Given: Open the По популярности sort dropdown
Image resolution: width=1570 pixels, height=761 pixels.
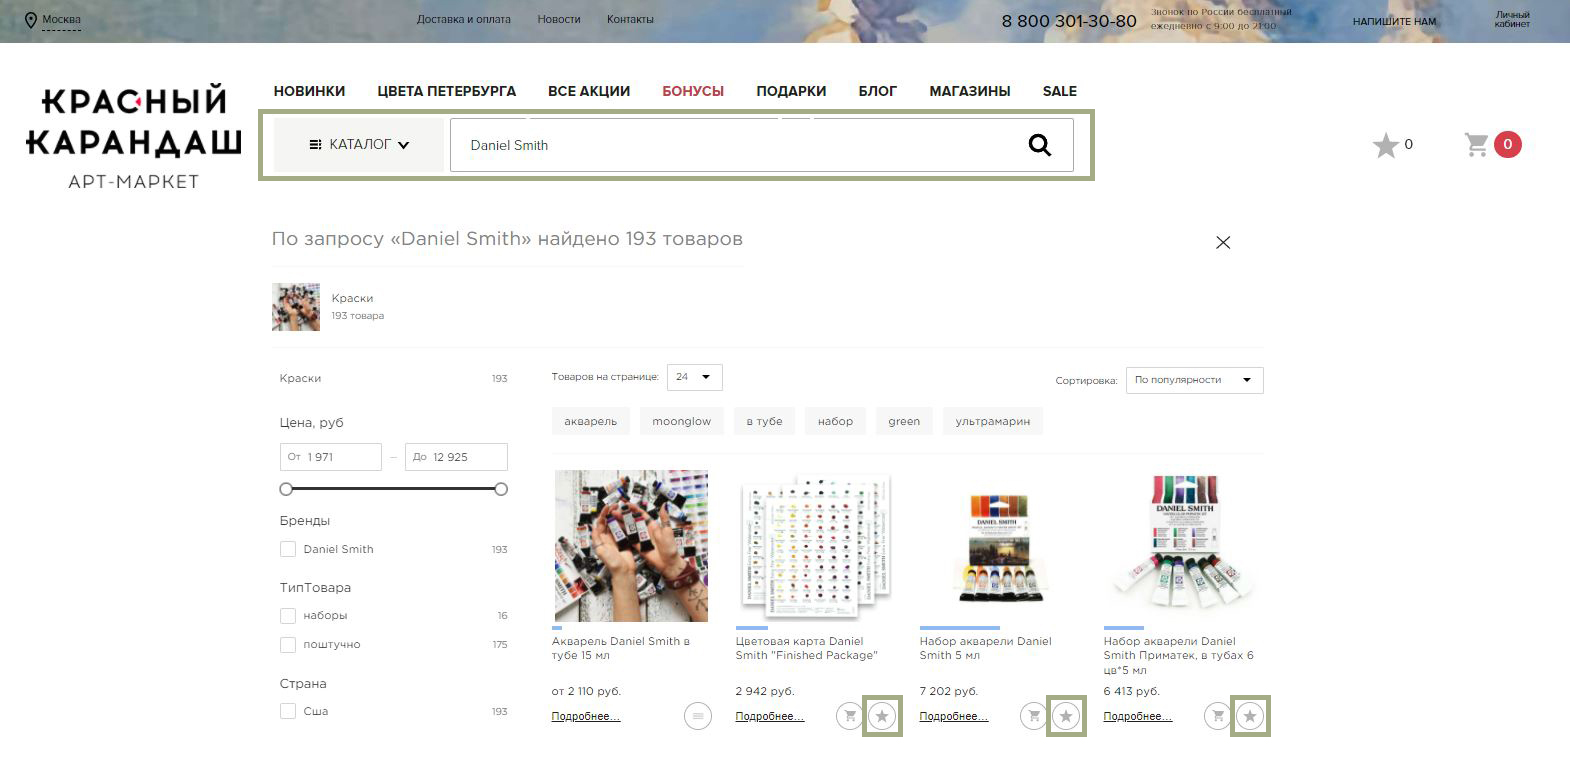Looking at the screenshot, I should pos(1194,380).
